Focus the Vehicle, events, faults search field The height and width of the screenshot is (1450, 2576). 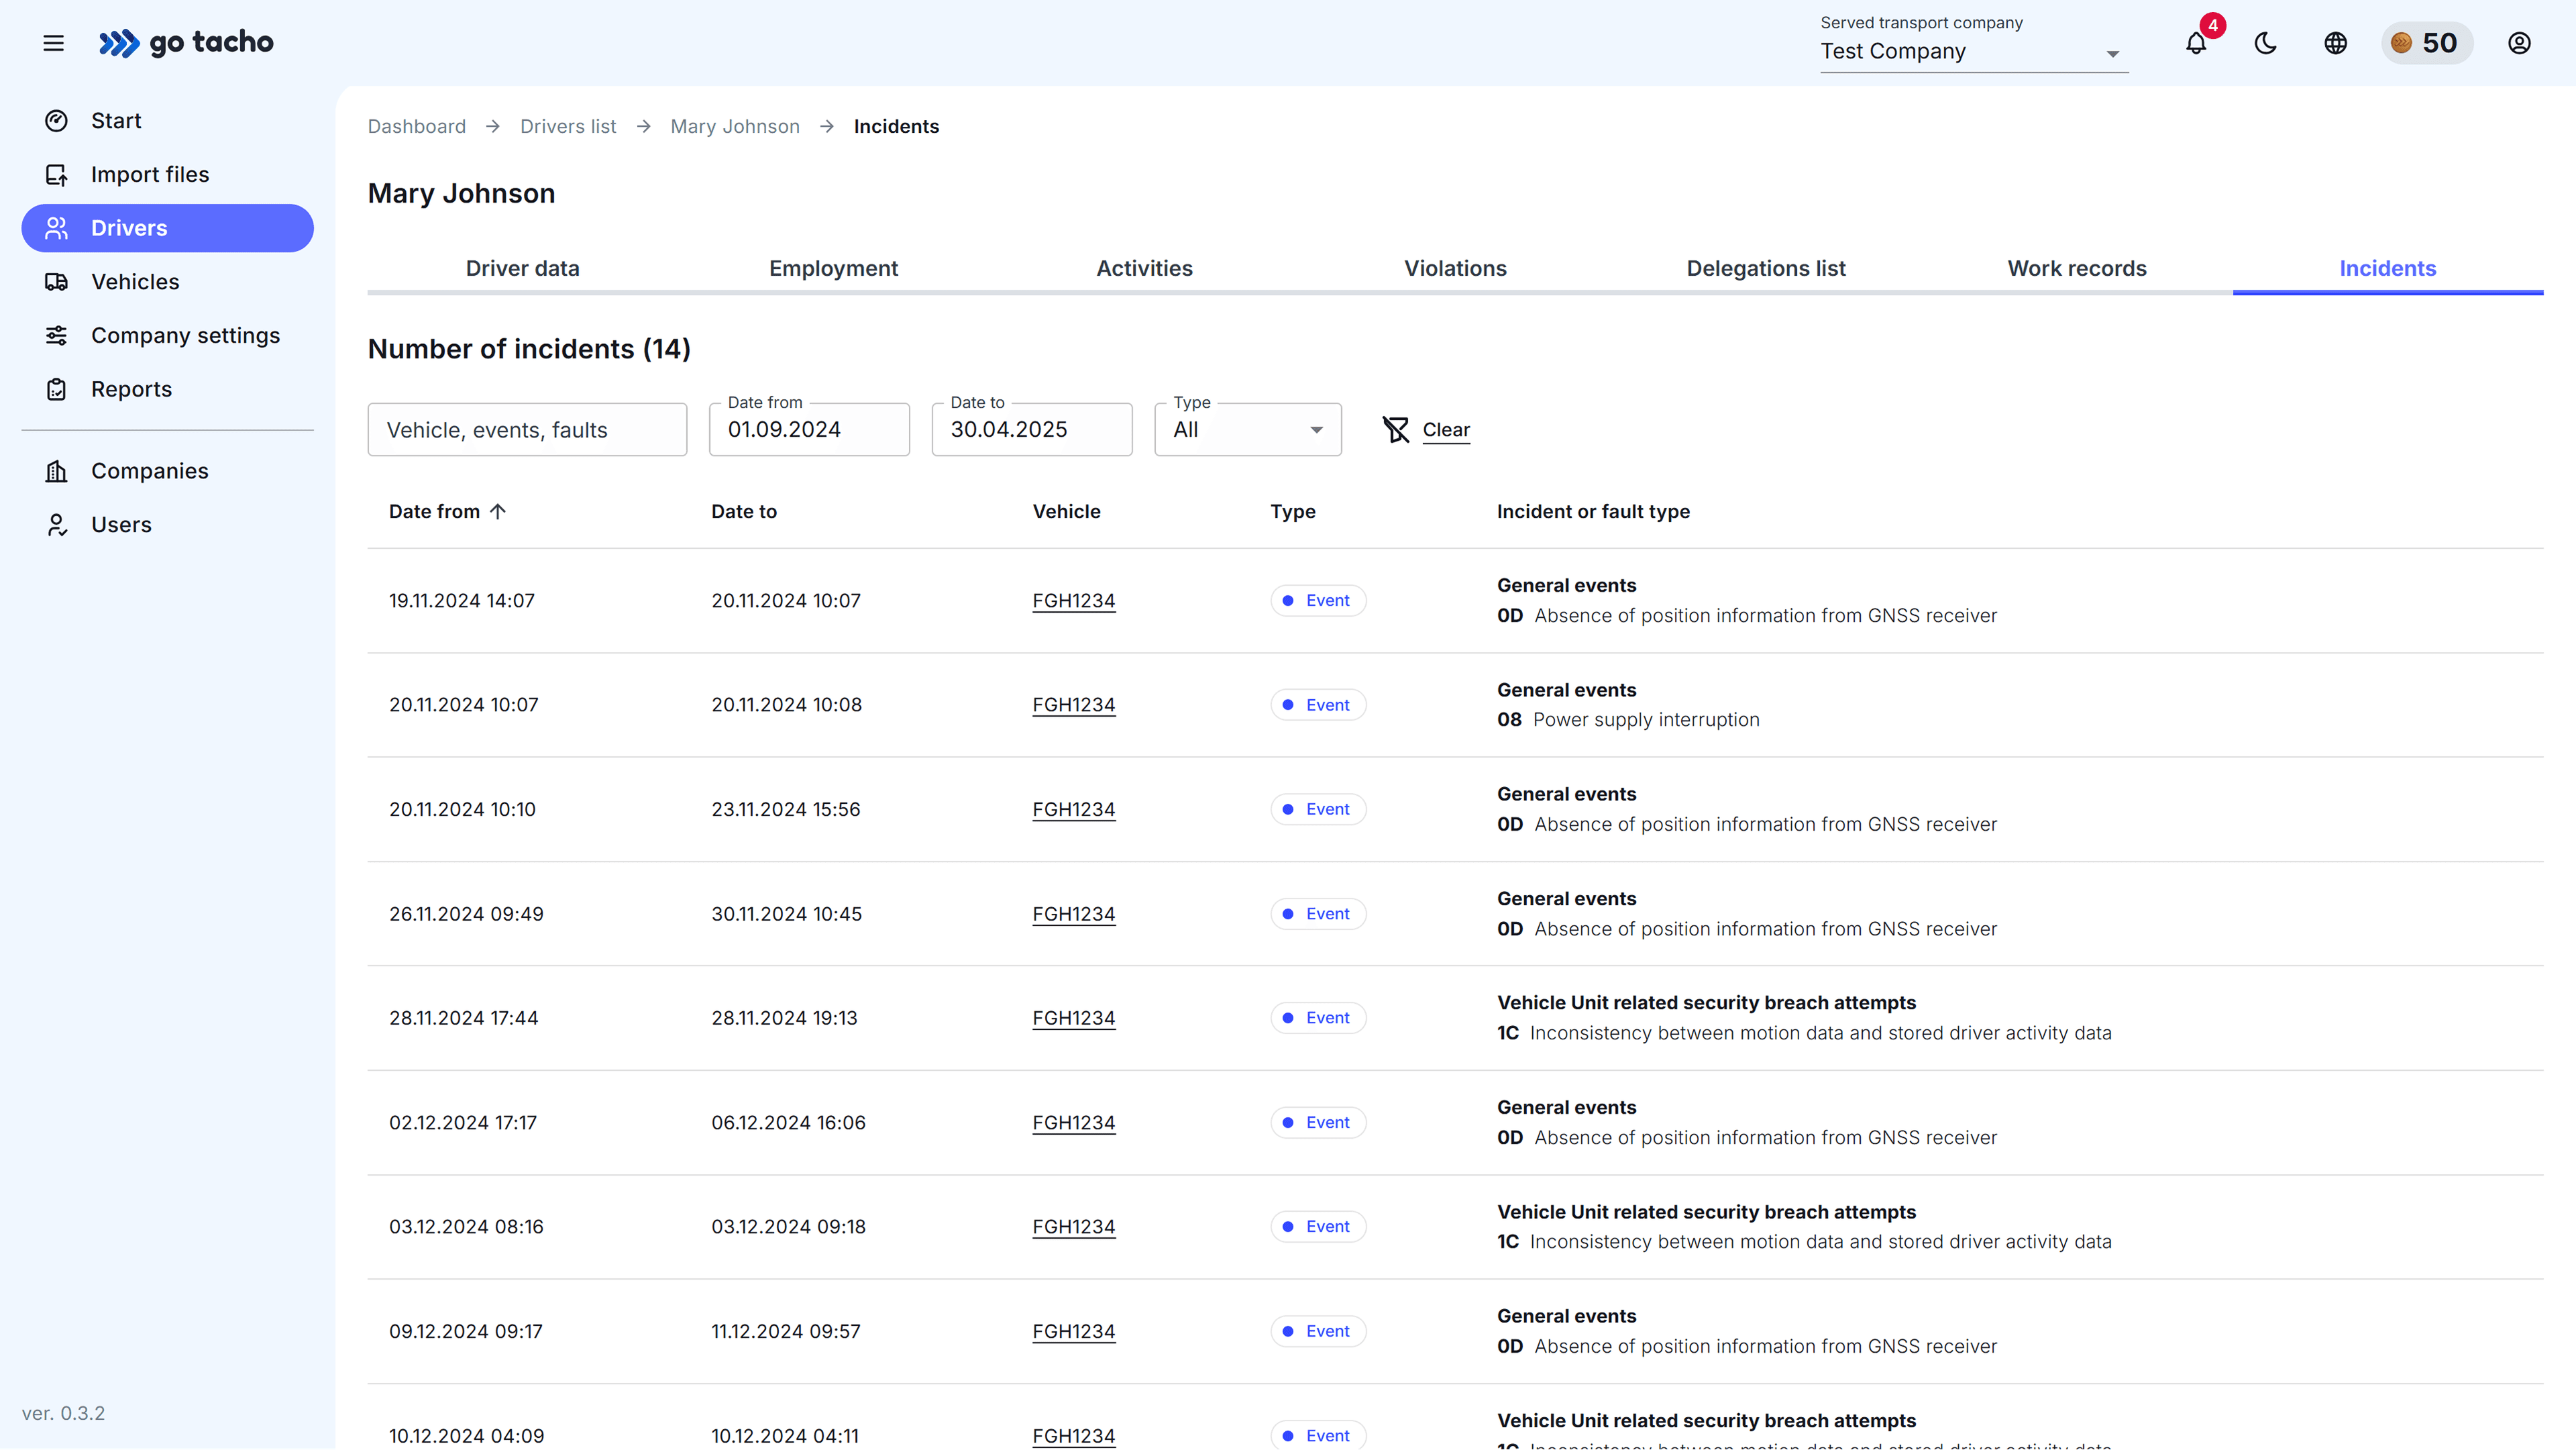point(527,430)
